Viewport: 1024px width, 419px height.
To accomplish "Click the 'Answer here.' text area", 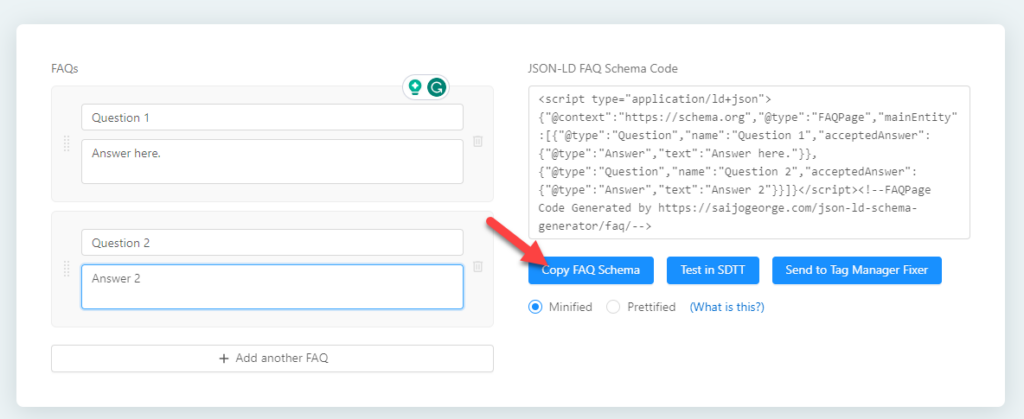I will click(x=272, y=161).
